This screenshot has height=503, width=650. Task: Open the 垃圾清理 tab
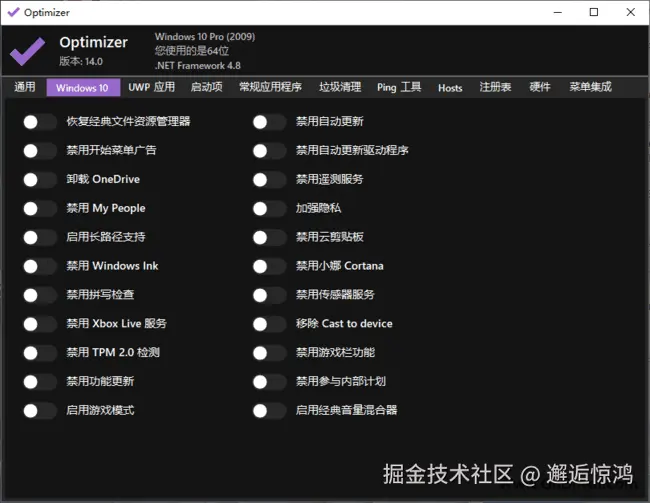[x=340, y=87]
